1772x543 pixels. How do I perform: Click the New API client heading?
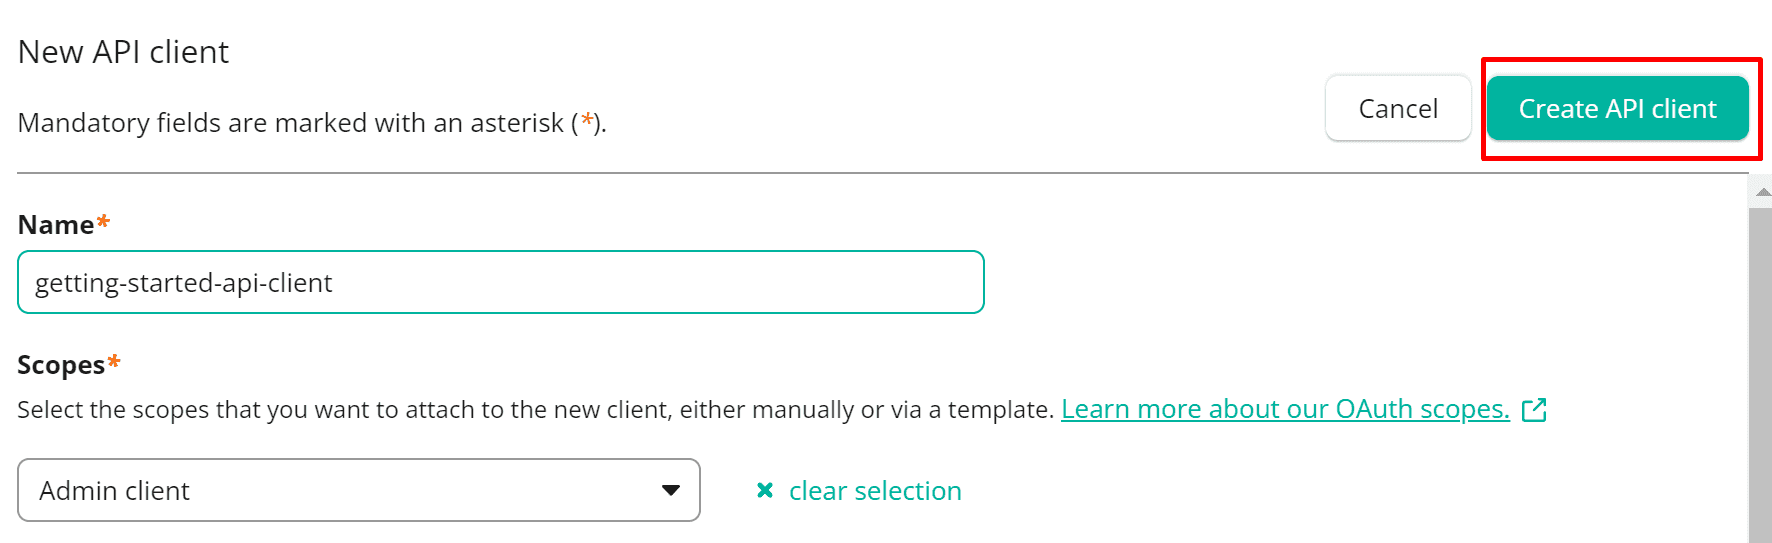coord(124,52)
